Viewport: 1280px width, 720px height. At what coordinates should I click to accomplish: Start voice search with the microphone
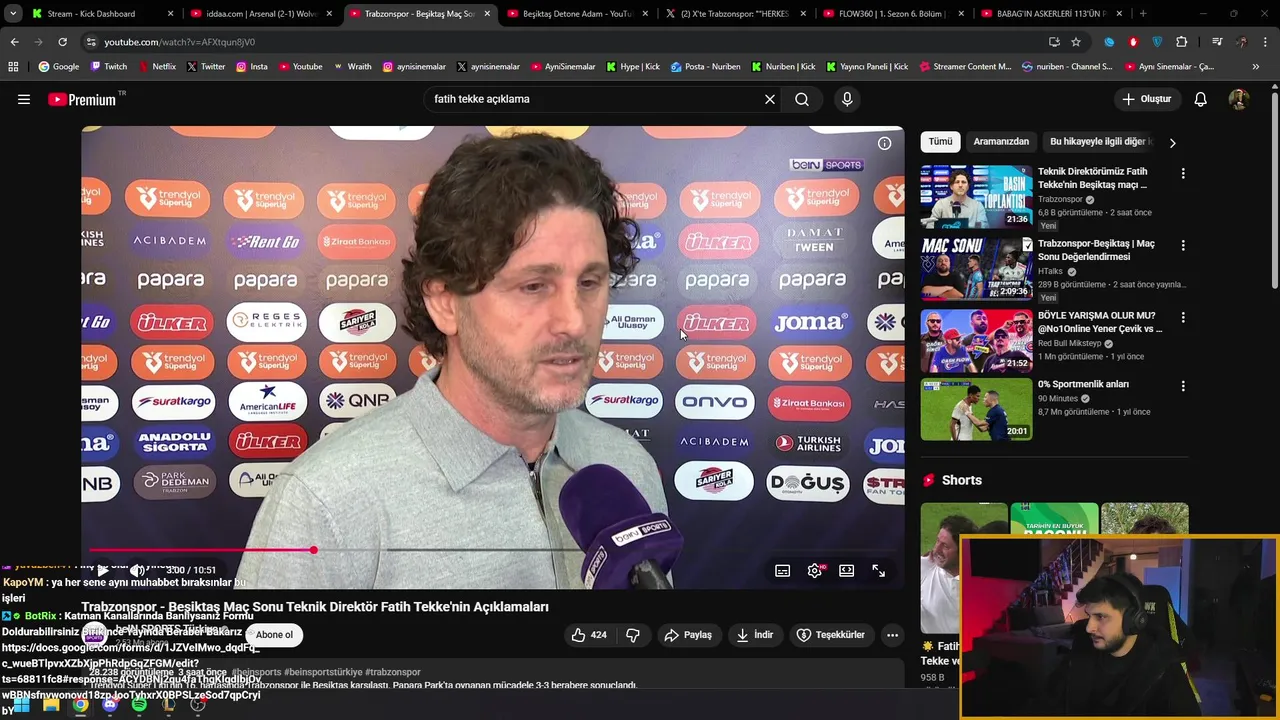pyautogui.click(x=847, y=99)
